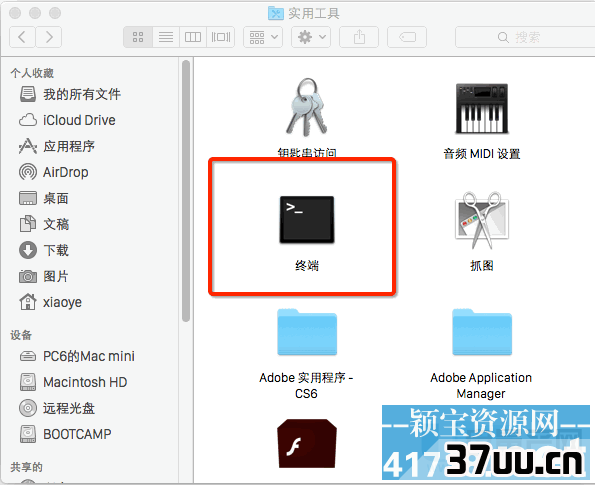Image resolution: width=595 pixels, height=485 pixels.
Task: Launch the Grab (抓图) scissors app
Action: coord(482,220)
